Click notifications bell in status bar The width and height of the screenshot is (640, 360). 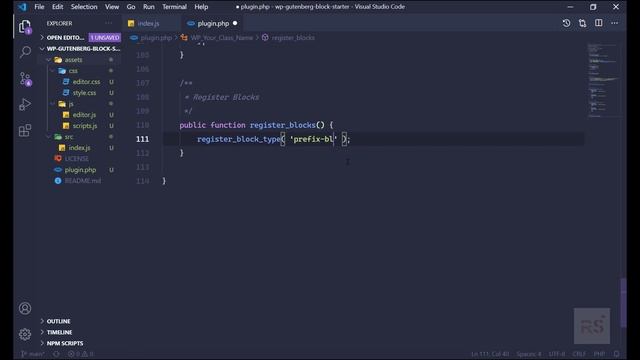[617, 354]
